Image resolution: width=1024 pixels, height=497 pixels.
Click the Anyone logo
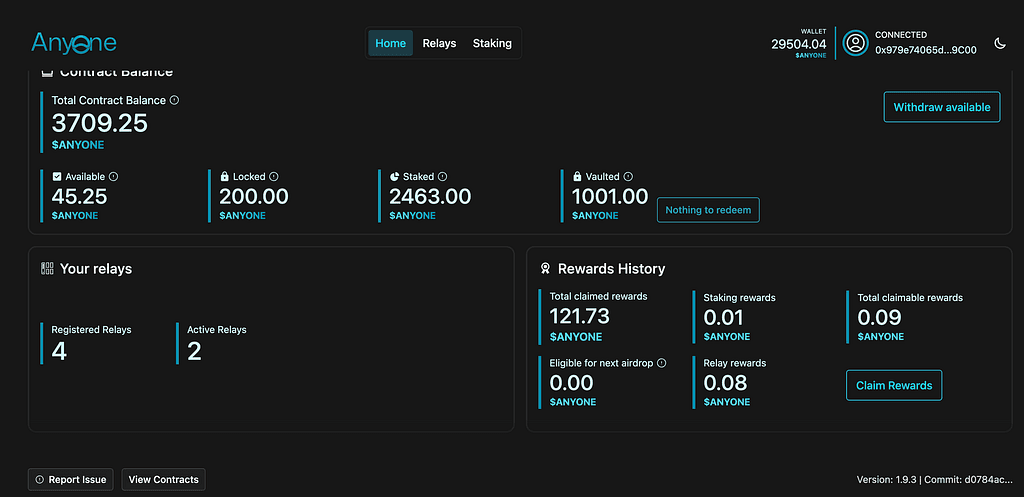tap(74, 42)
